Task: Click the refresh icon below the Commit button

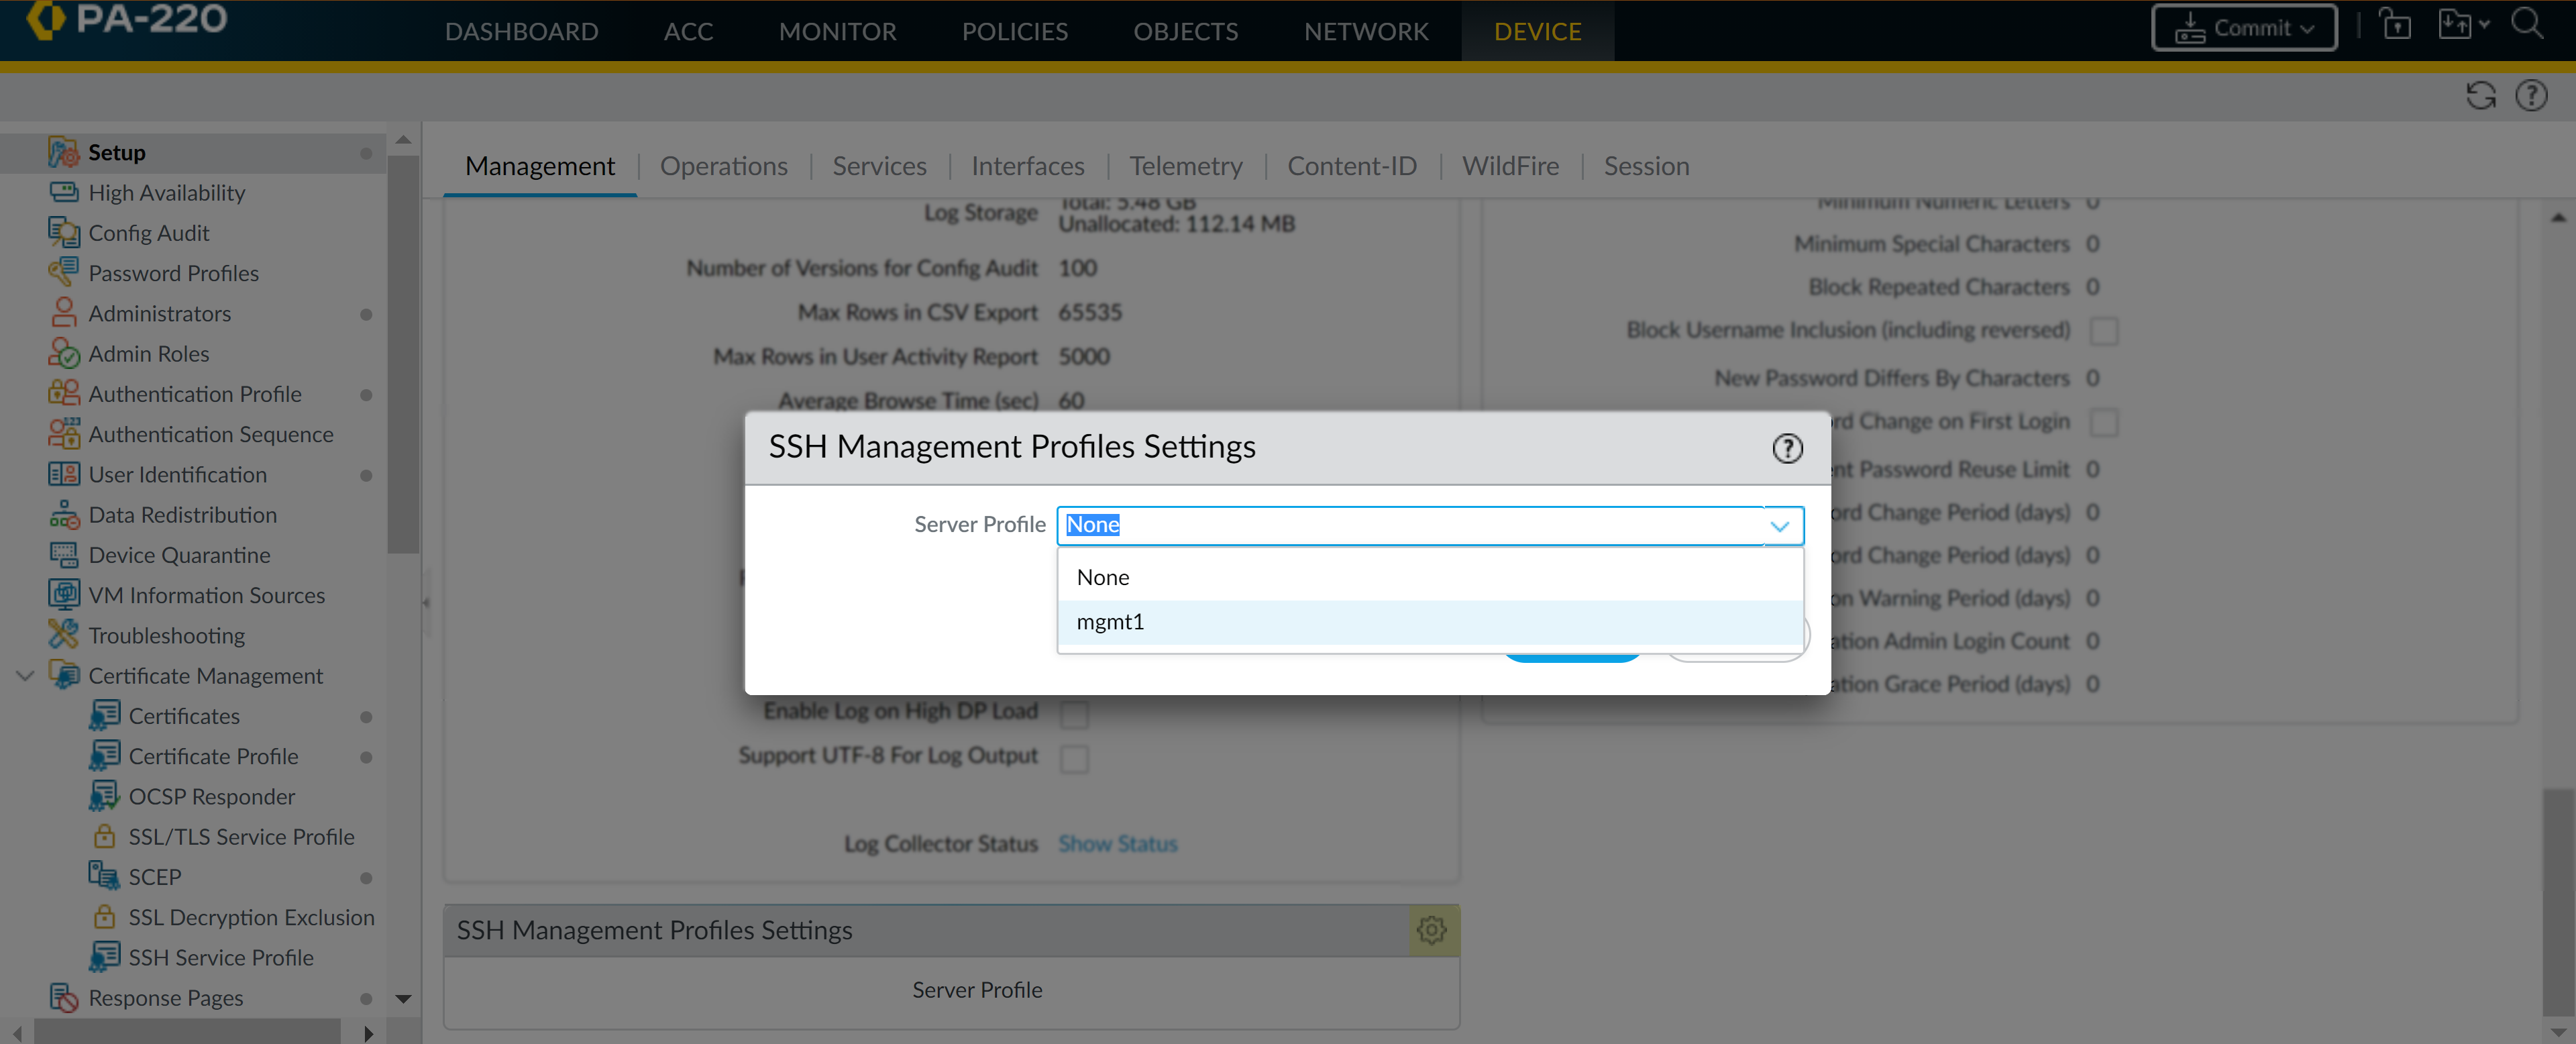Action: tap(2480, 96)
